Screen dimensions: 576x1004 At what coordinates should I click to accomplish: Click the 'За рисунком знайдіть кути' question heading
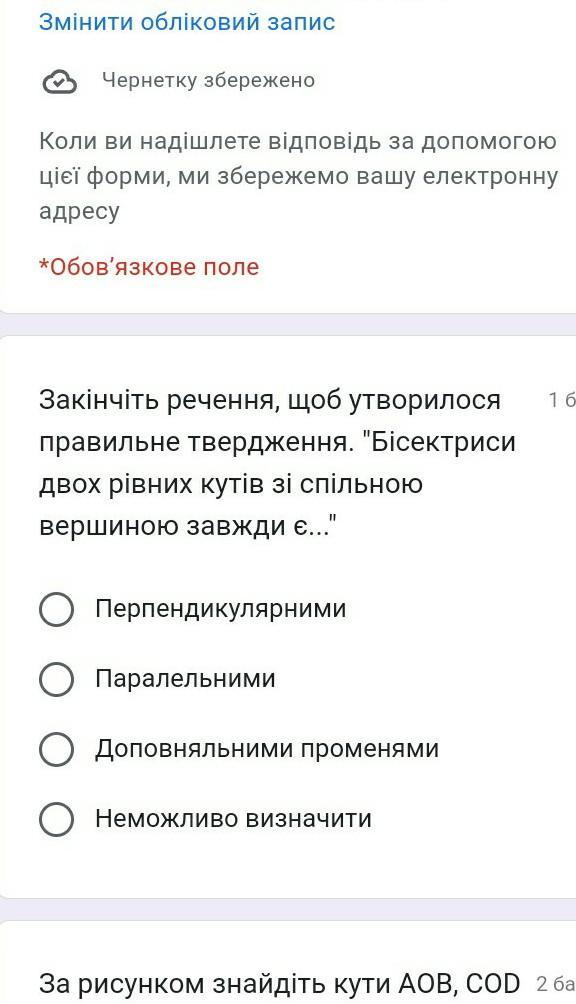(x=280, y=984)
